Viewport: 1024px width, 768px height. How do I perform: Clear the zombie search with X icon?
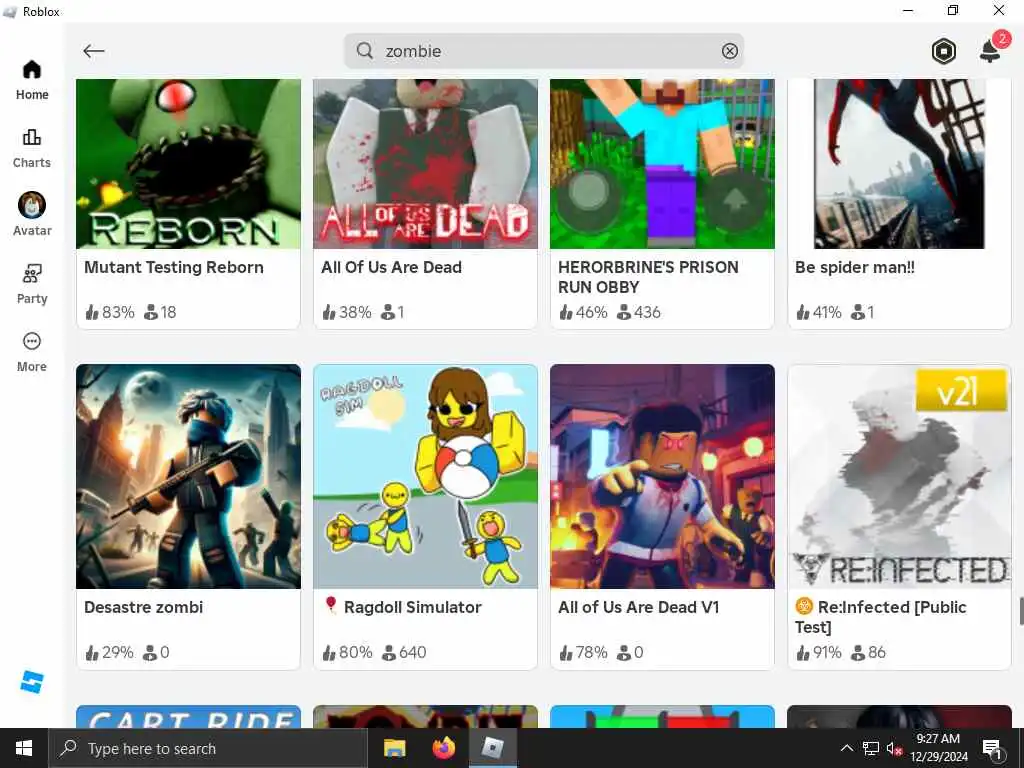click(729, 51)
